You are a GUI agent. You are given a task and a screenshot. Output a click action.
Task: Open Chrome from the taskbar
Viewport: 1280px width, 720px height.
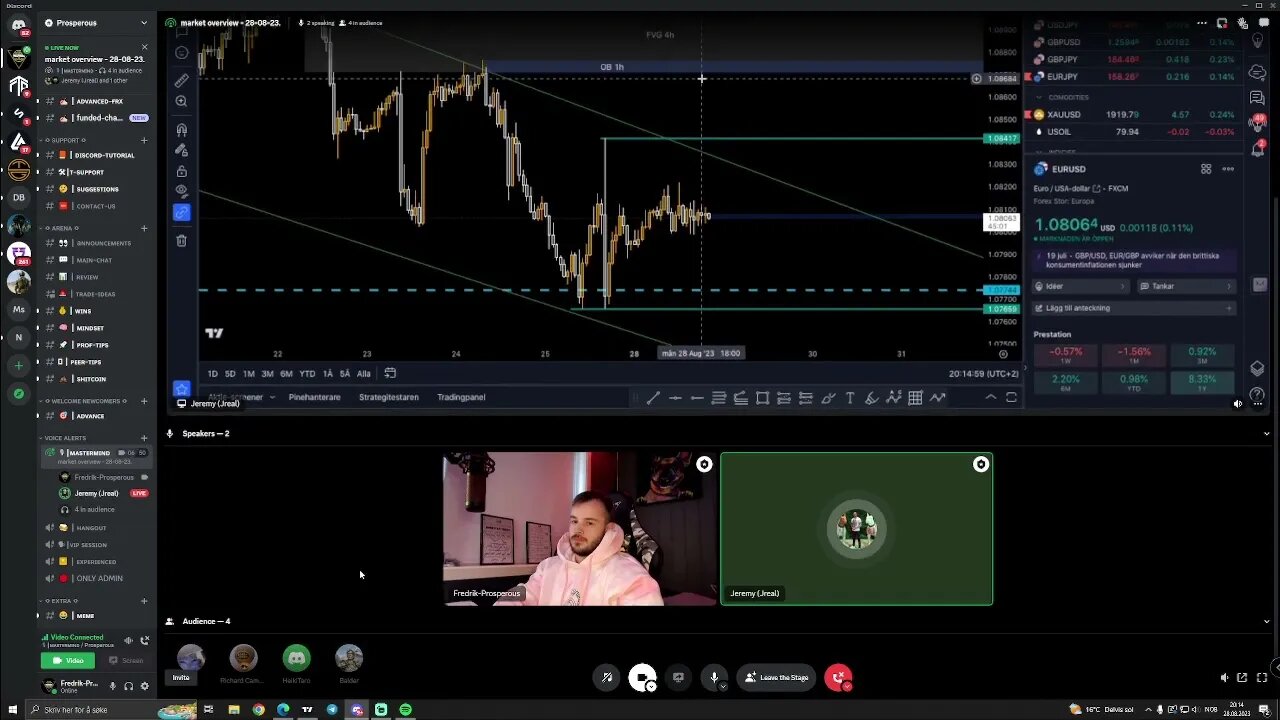258,709
